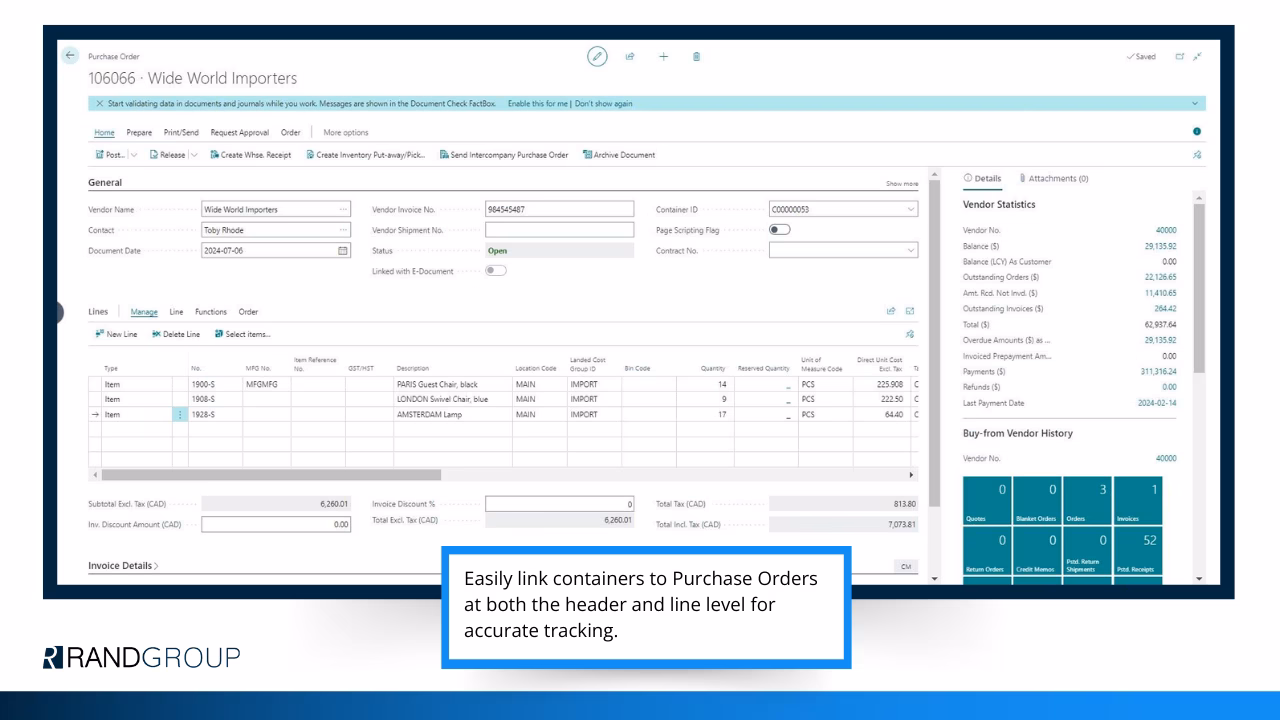Expand the Post action dropdown arrow
The height and width of the screenshot is (720, 1280).
tap(134, 155)
